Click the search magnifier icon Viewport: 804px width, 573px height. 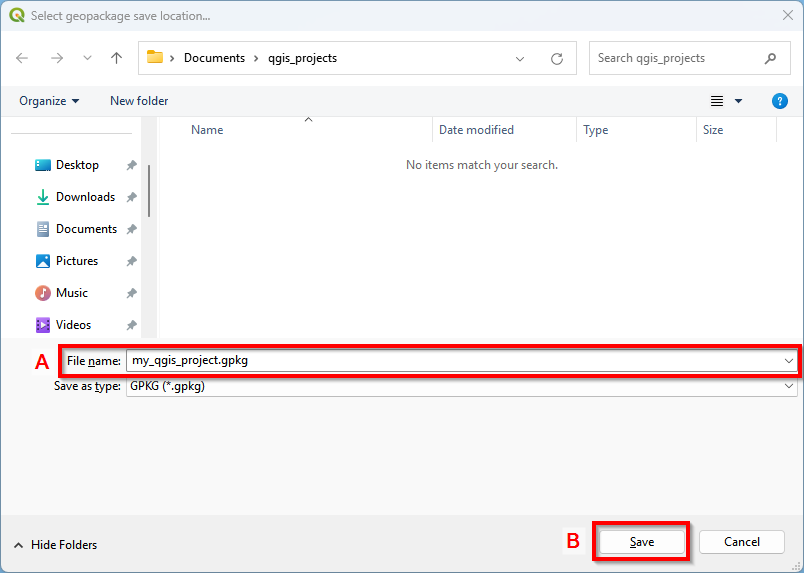pos(770,58)
